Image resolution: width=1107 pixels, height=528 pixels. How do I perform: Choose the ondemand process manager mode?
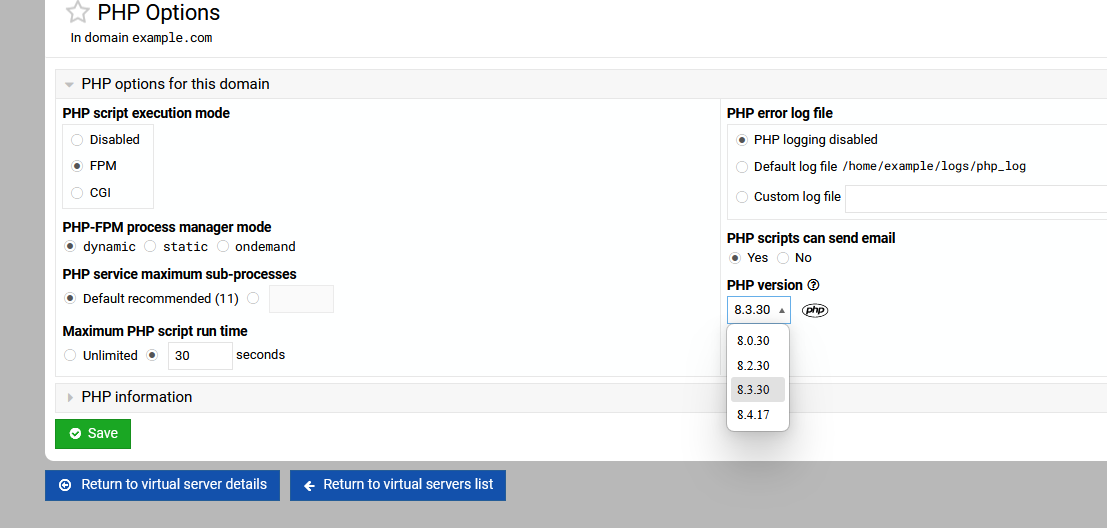coord(223,246)
